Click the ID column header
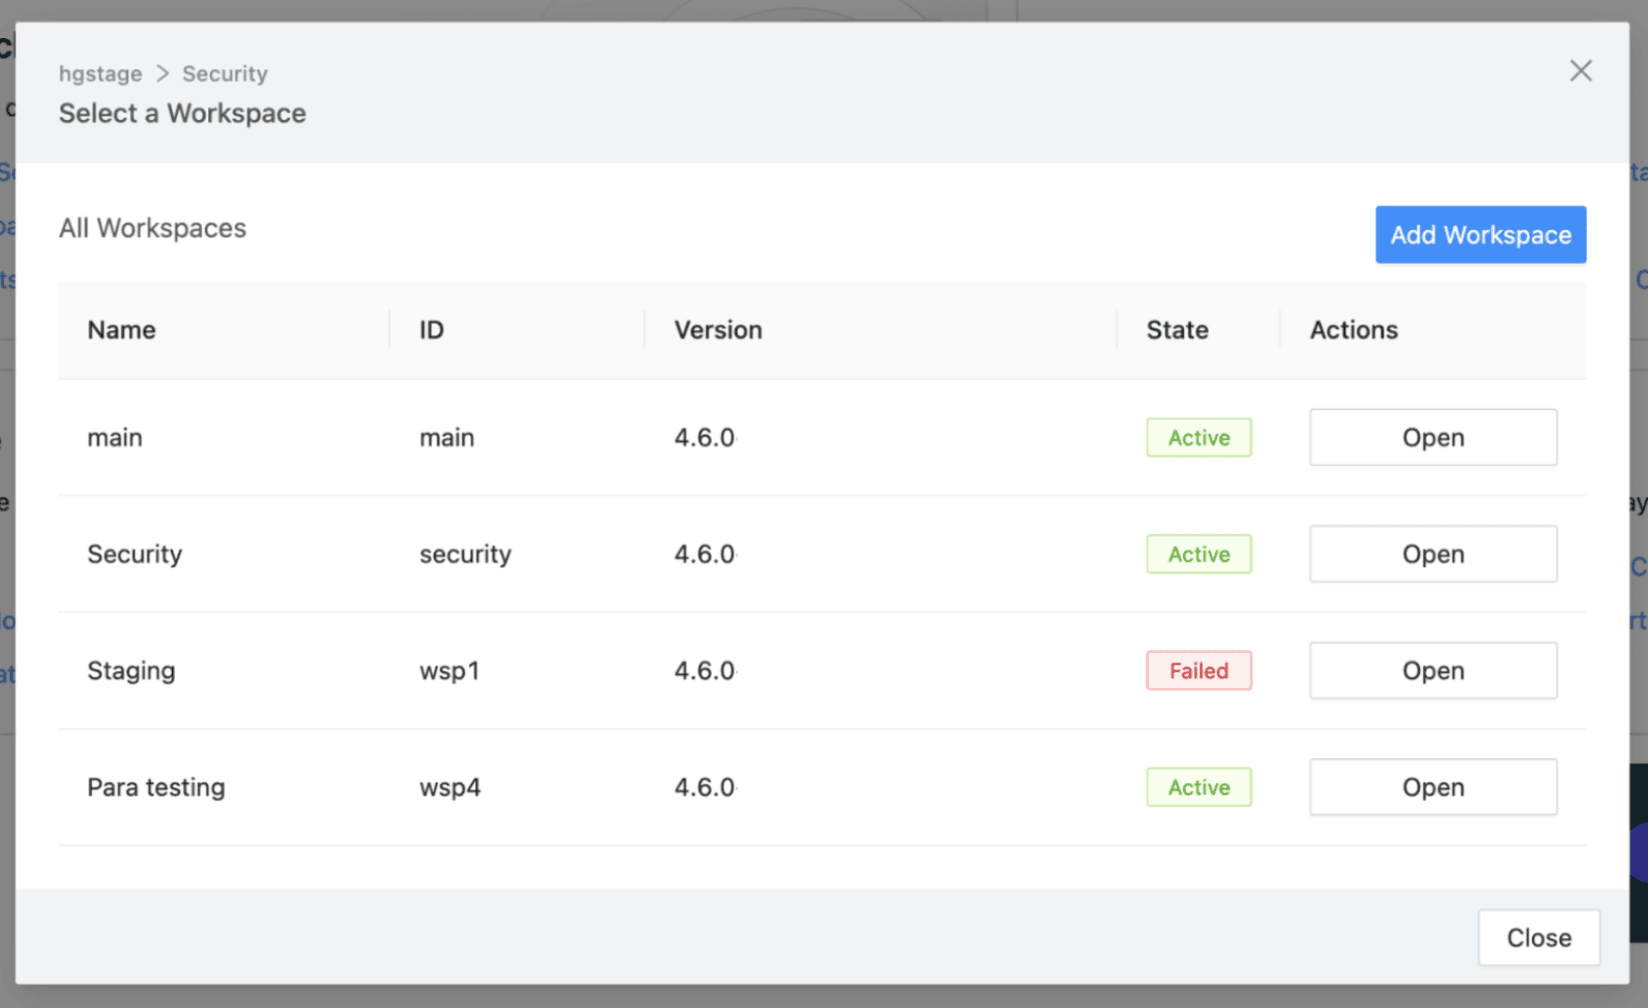Screen dimensions: 1648x1008 pos(431,330)
